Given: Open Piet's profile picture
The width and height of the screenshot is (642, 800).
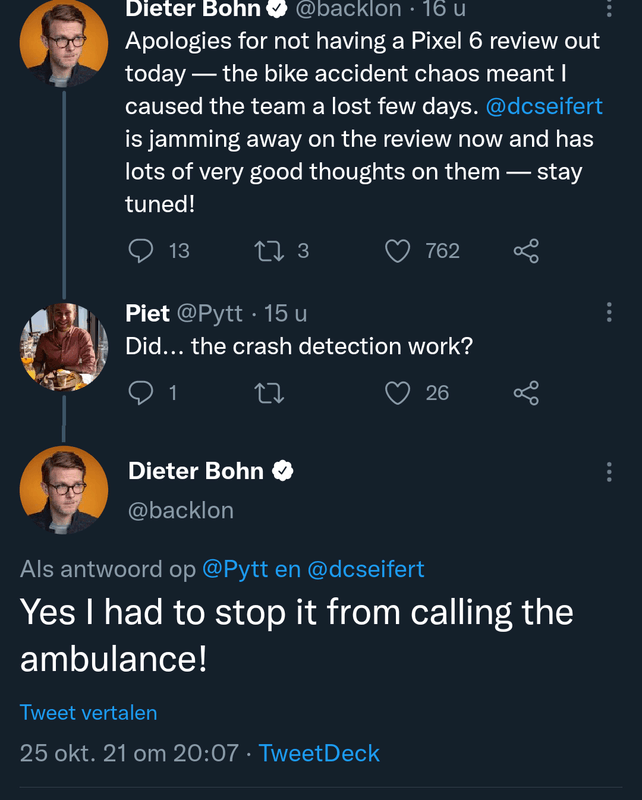Looking at the screenshot, I should point(64,346).
